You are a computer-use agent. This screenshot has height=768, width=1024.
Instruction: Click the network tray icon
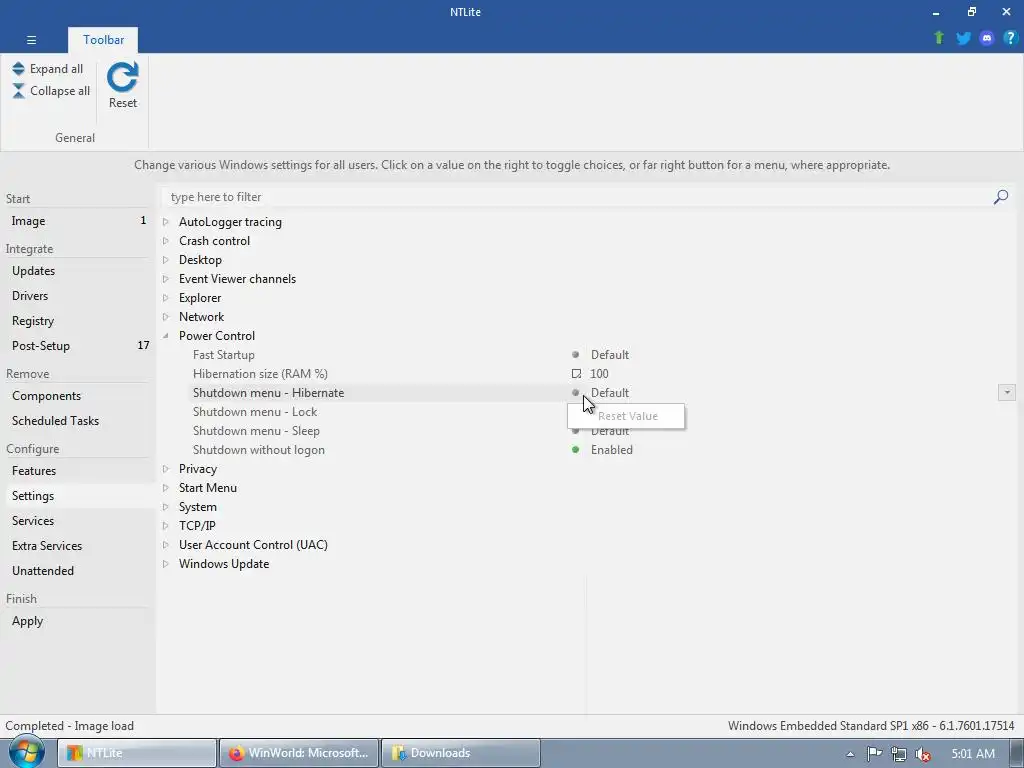(899, 754)
